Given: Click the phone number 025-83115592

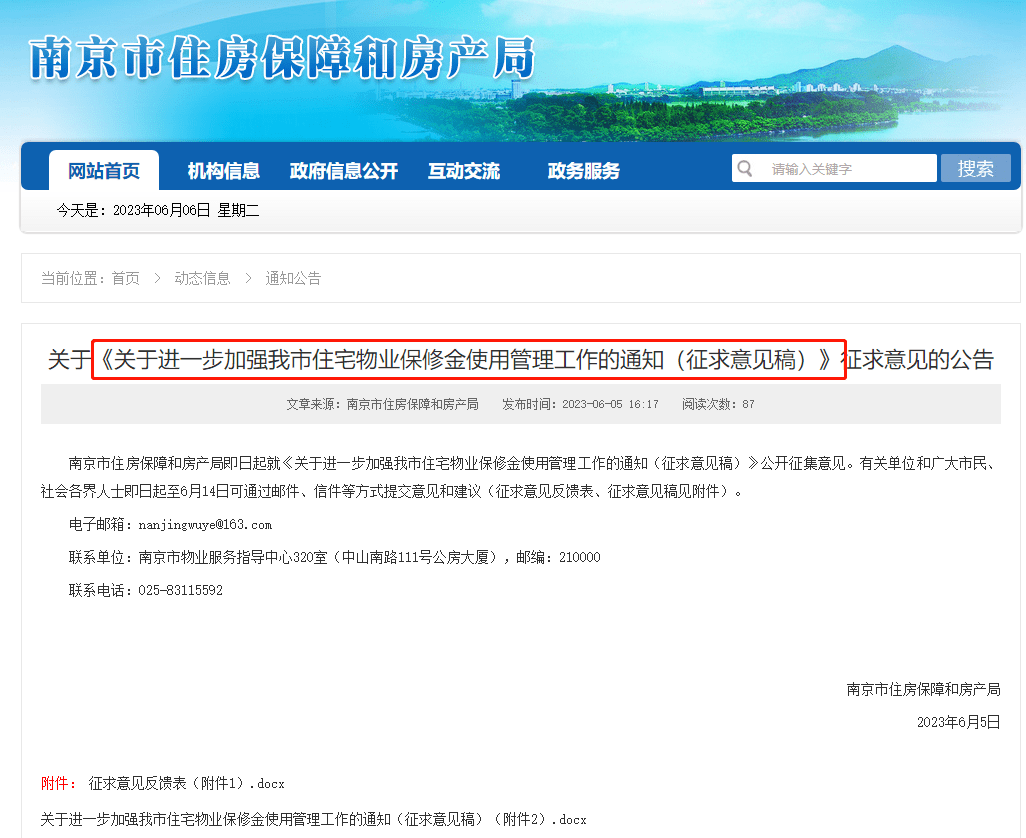Looking at the screenshot, I should pos(181,591).
